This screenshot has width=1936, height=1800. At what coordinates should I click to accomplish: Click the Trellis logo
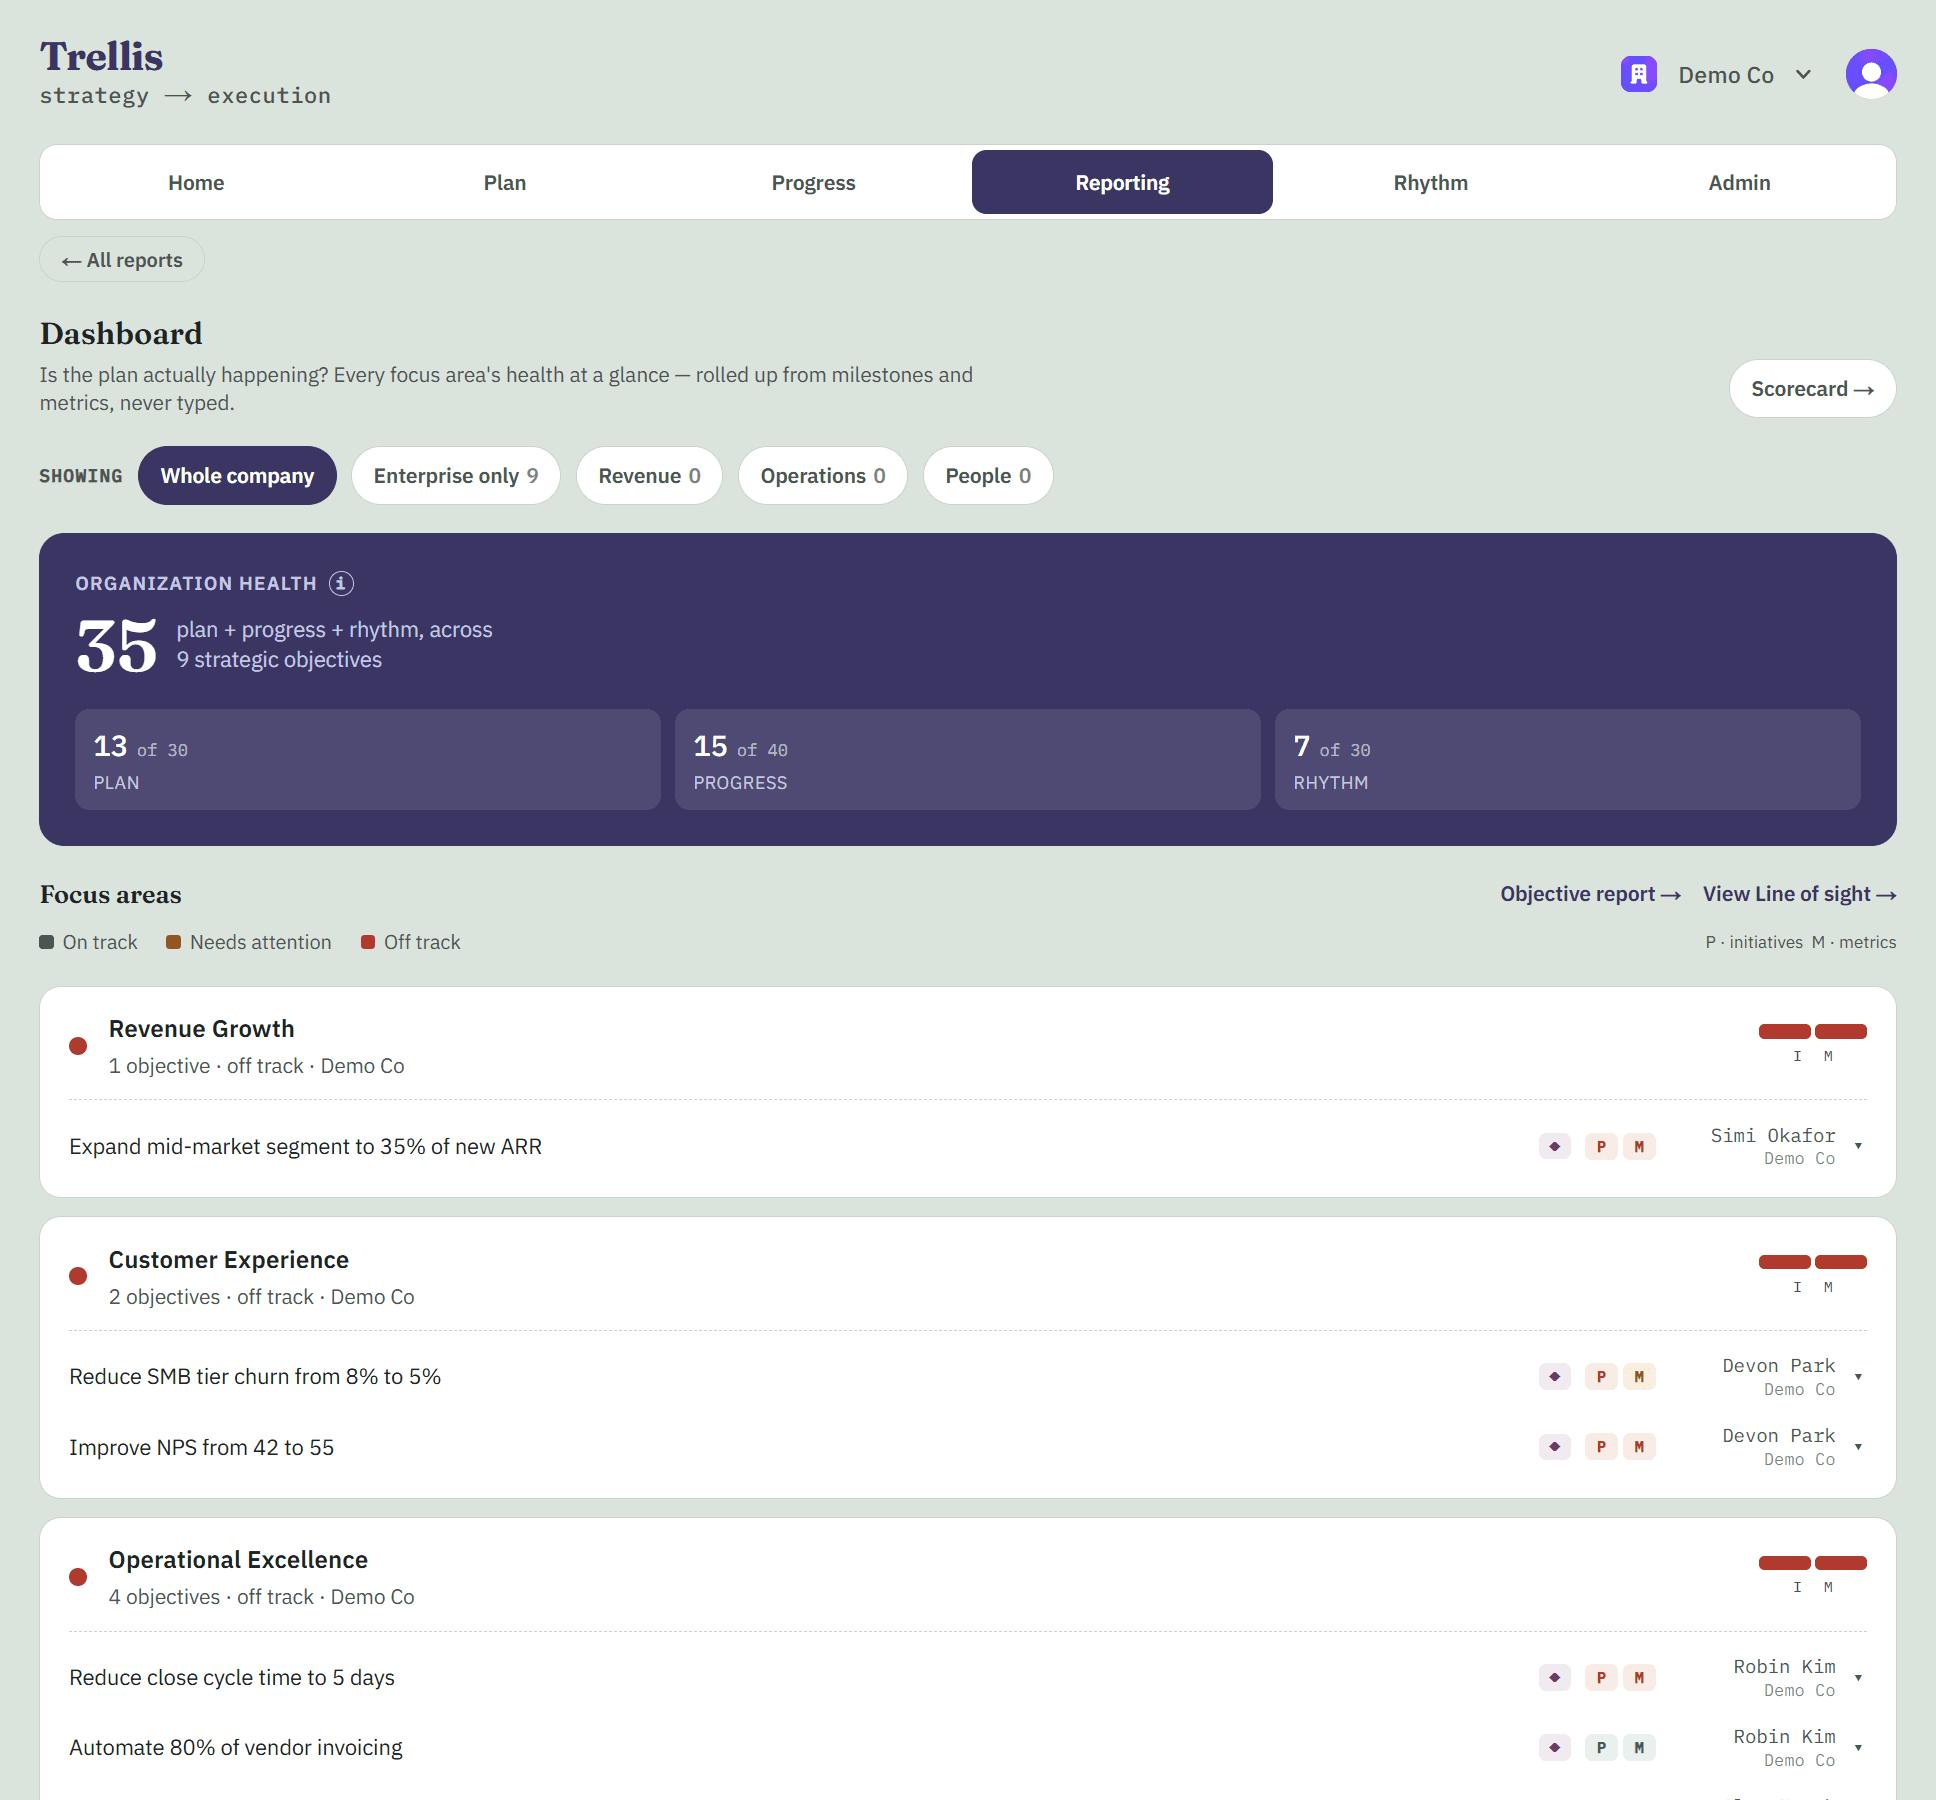[x=102, y=56]
